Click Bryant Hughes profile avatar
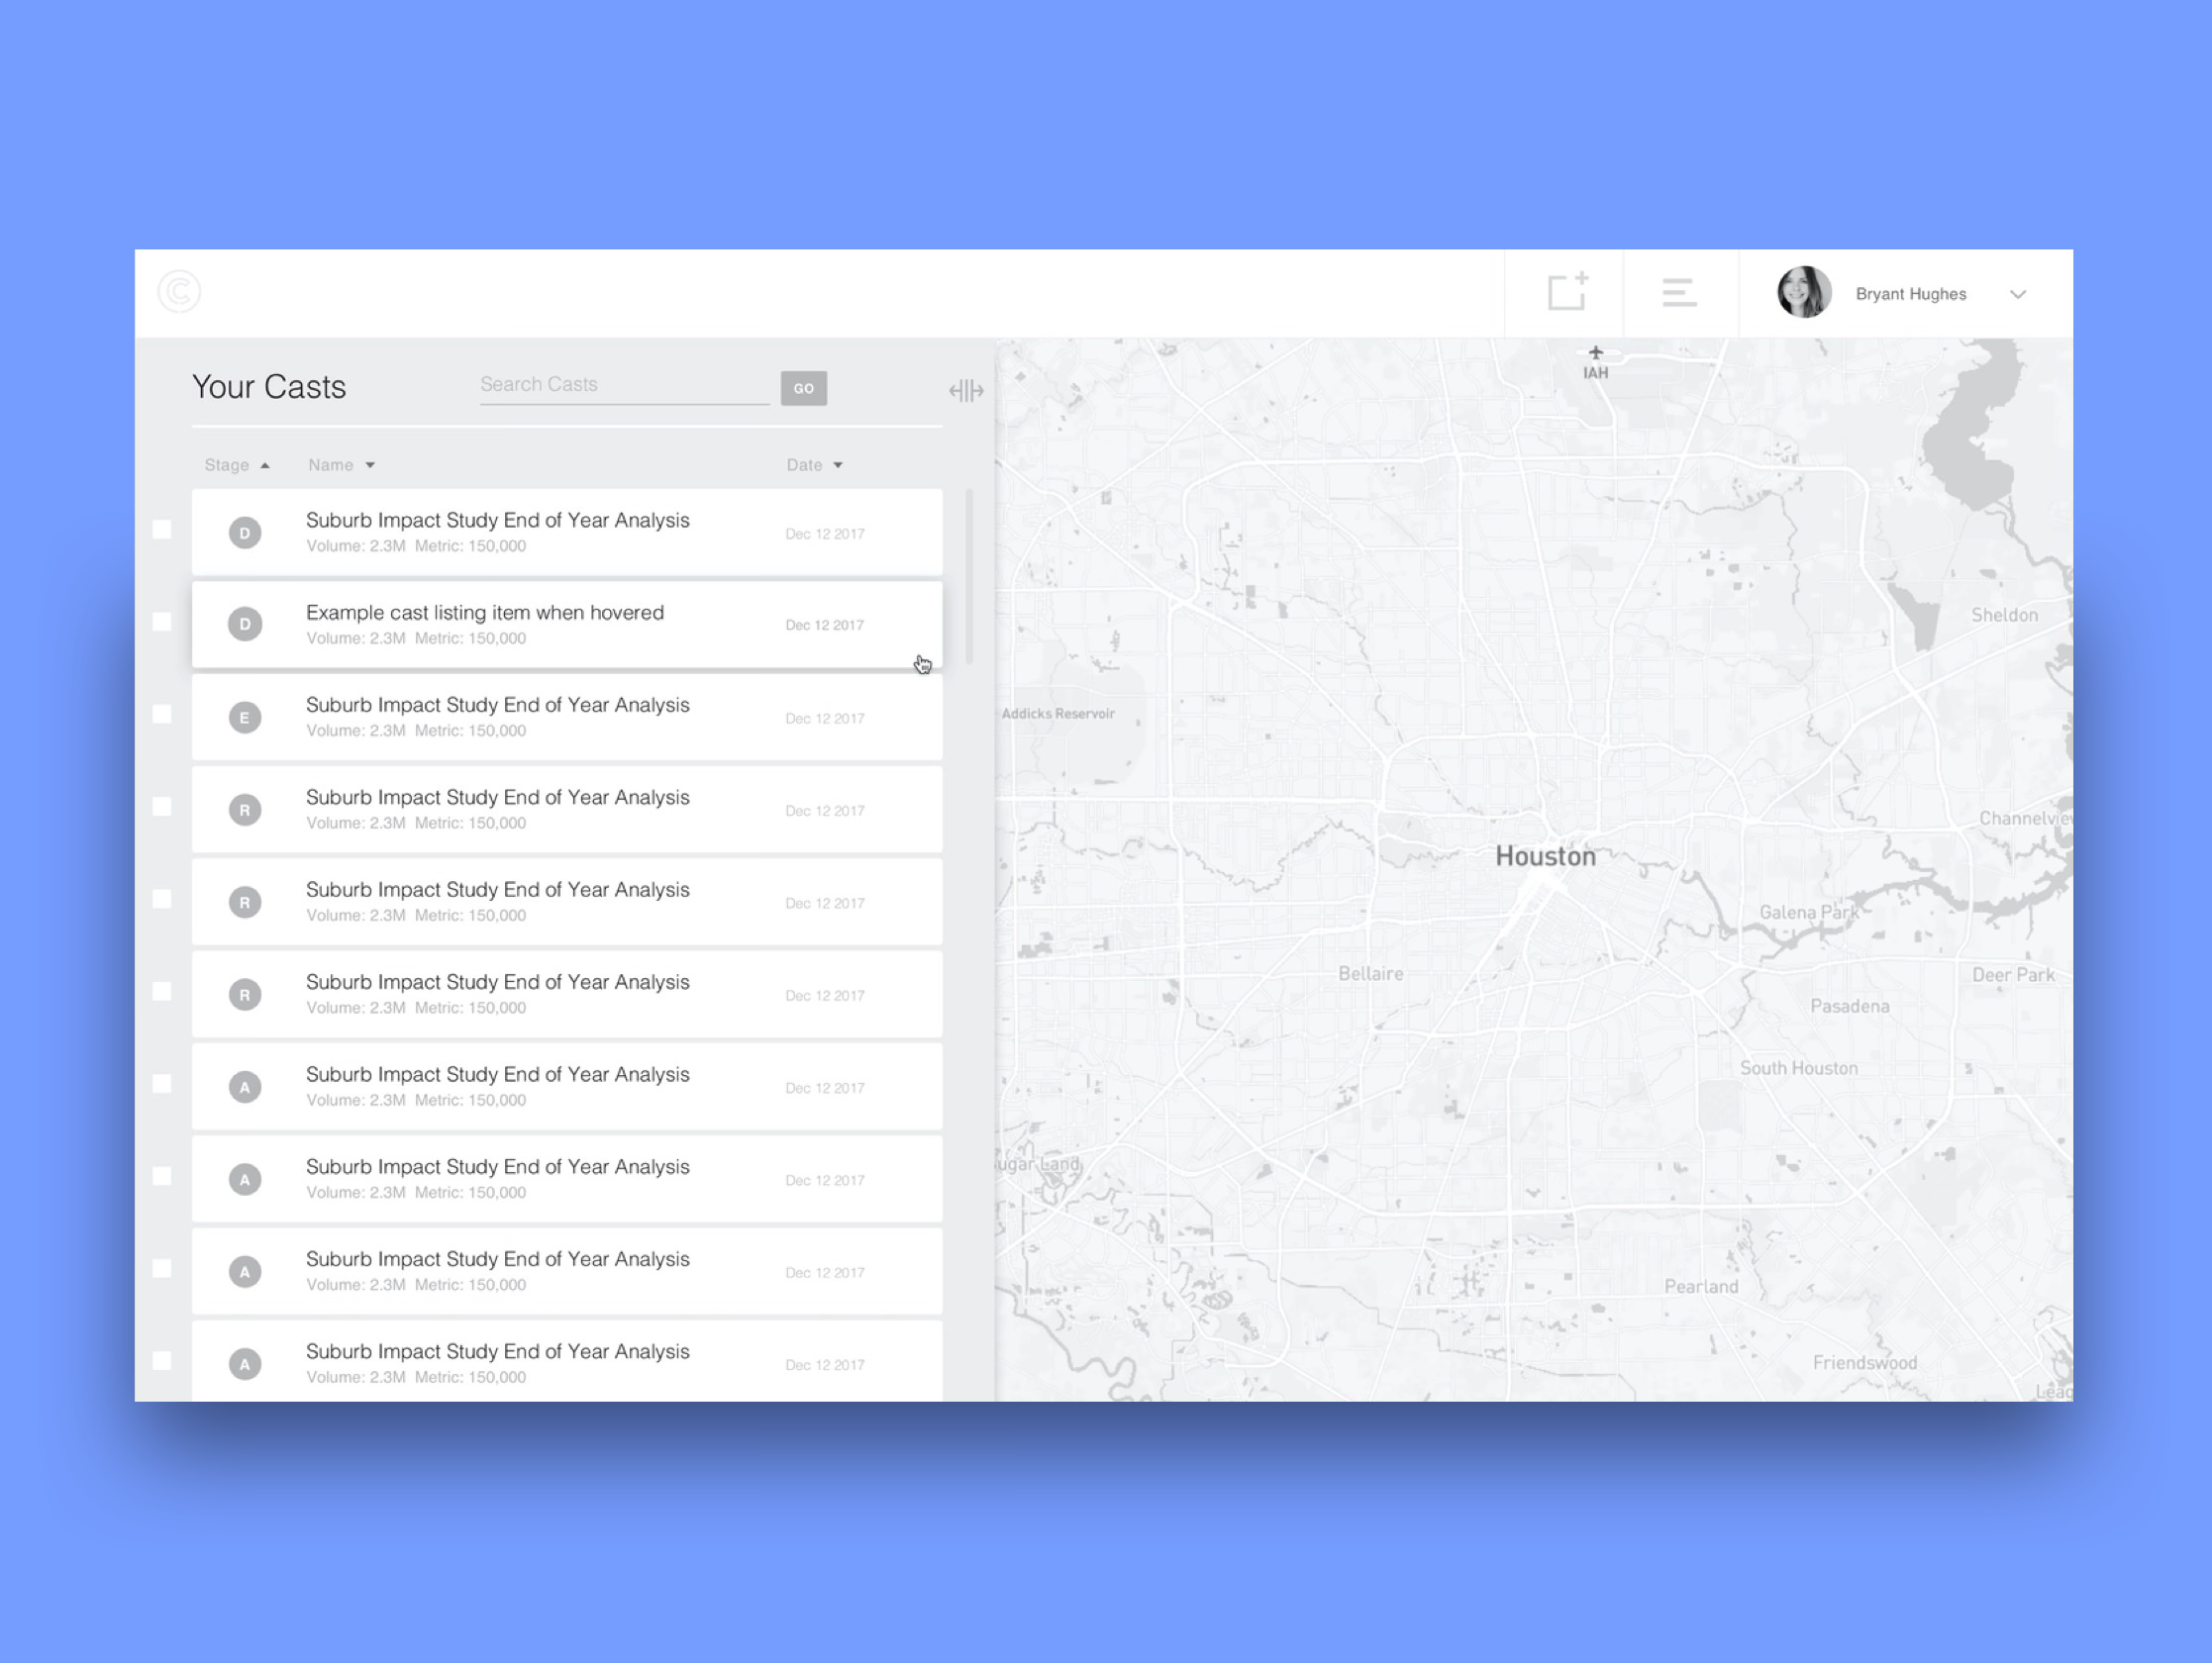 (x=1804, y=292)
